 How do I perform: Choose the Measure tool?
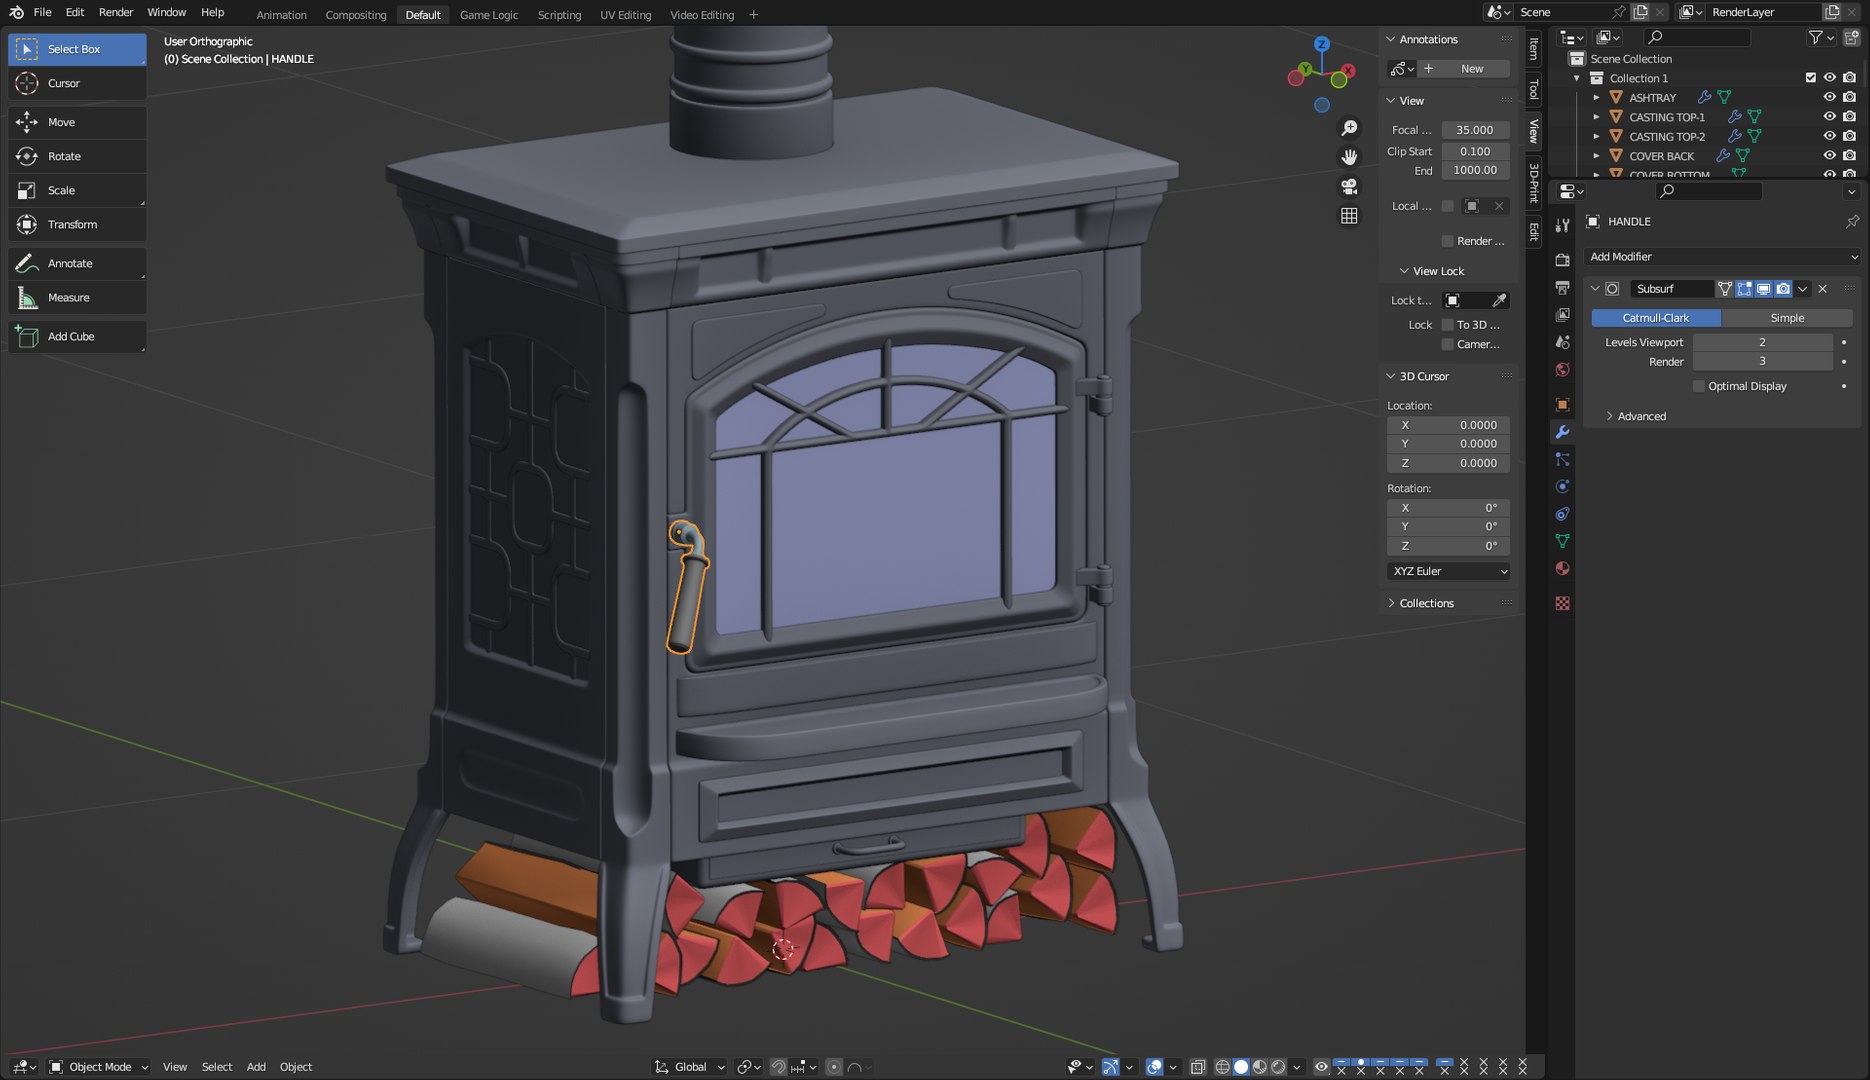[x=77, y=297]
